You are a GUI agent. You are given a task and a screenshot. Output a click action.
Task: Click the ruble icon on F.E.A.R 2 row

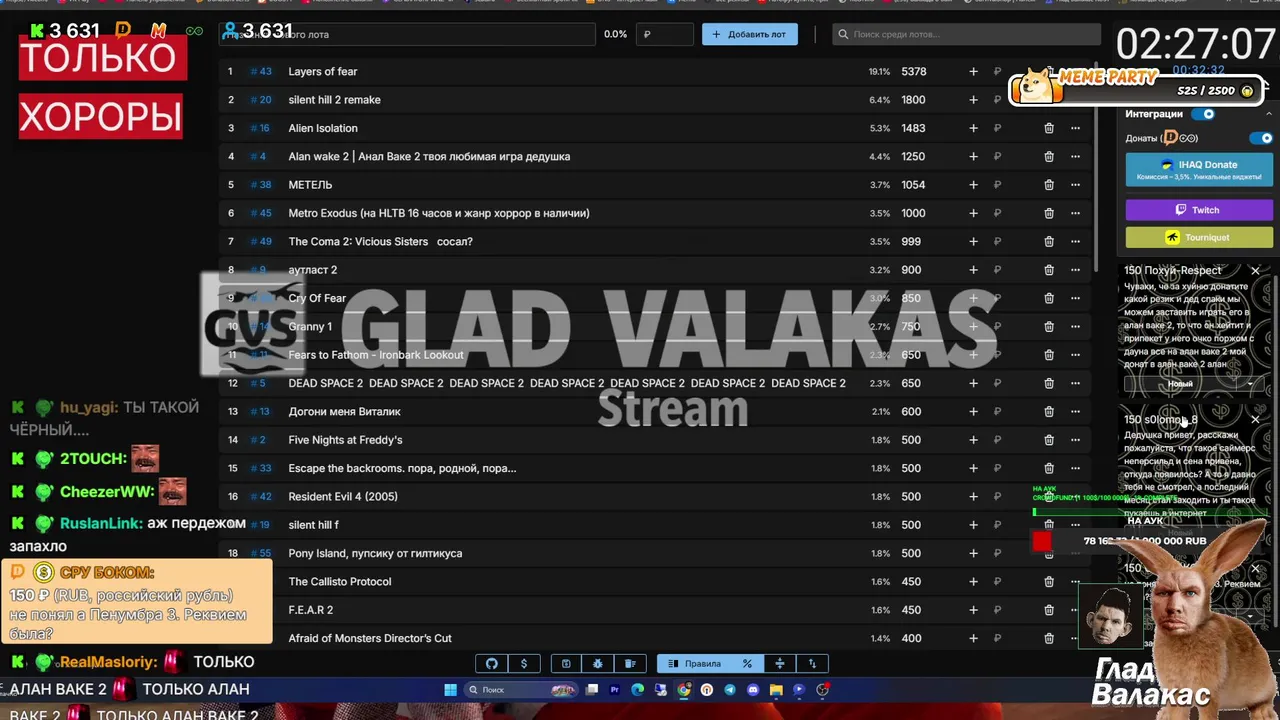[x=997, y=610]
